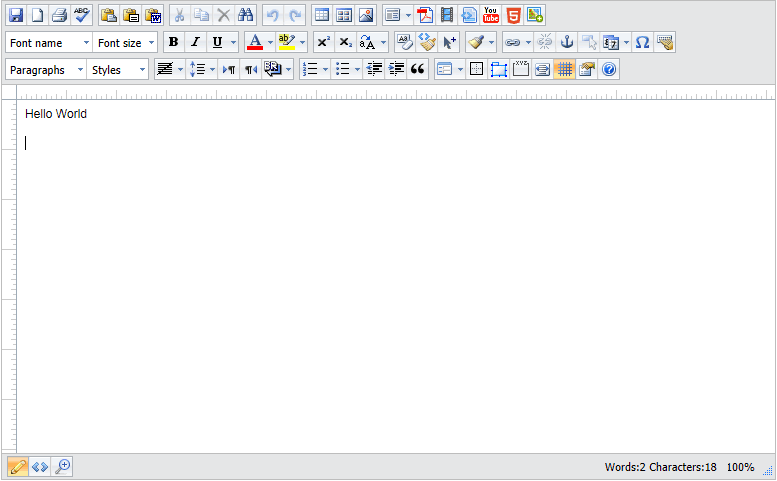
Task: Toggle Bold formatting
Action: click(173, 42)
